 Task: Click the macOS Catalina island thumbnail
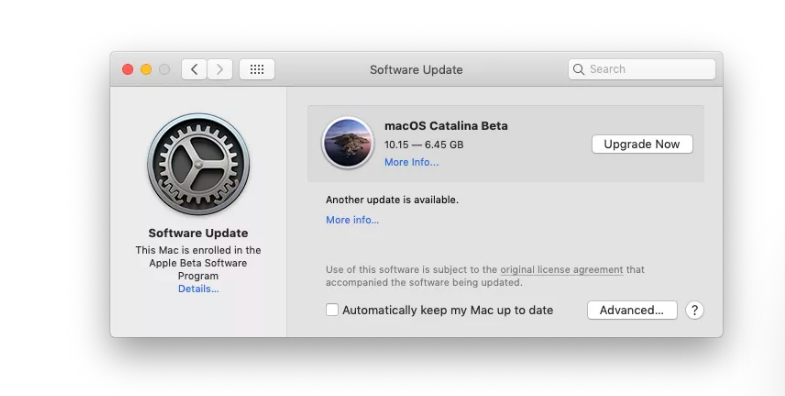(348, 143)
